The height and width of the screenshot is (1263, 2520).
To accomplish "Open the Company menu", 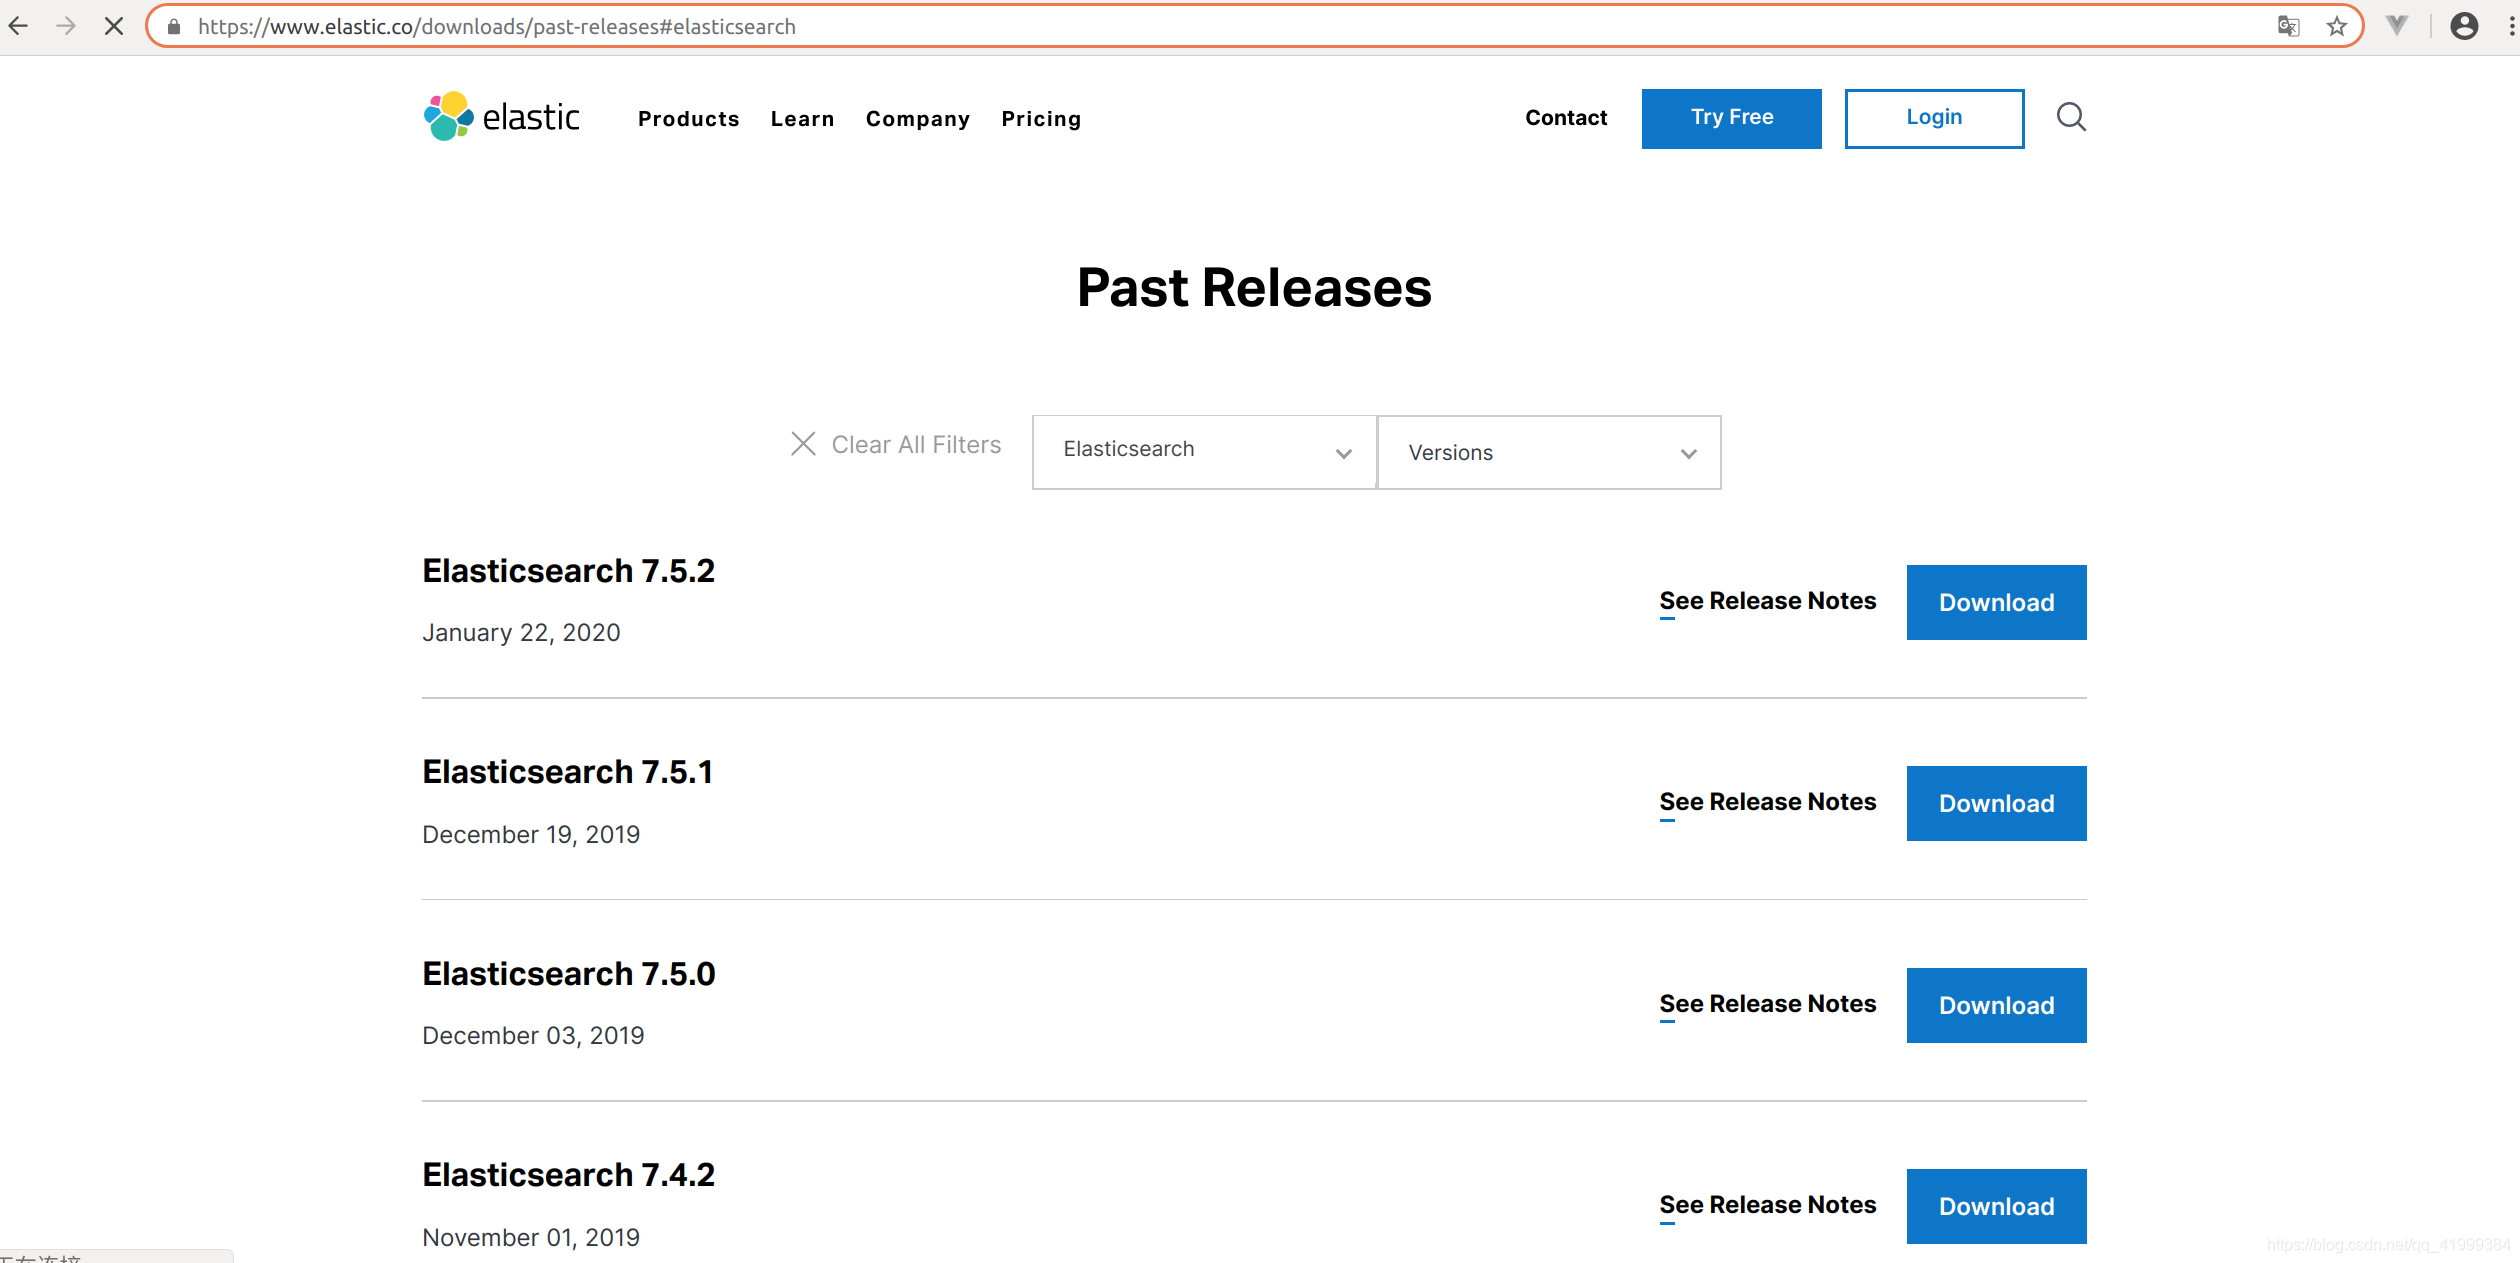I will click(918, 119).
